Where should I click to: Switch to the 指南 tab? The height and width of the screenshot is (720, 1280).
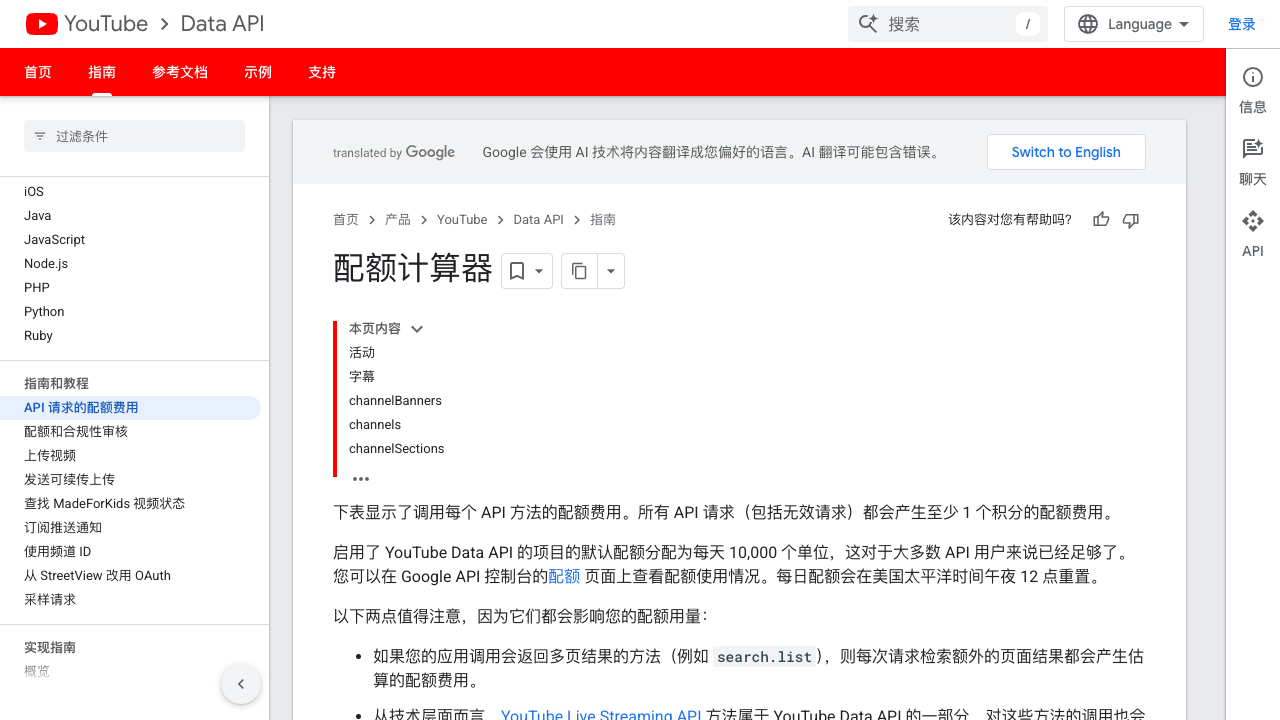tap(102, 72)
